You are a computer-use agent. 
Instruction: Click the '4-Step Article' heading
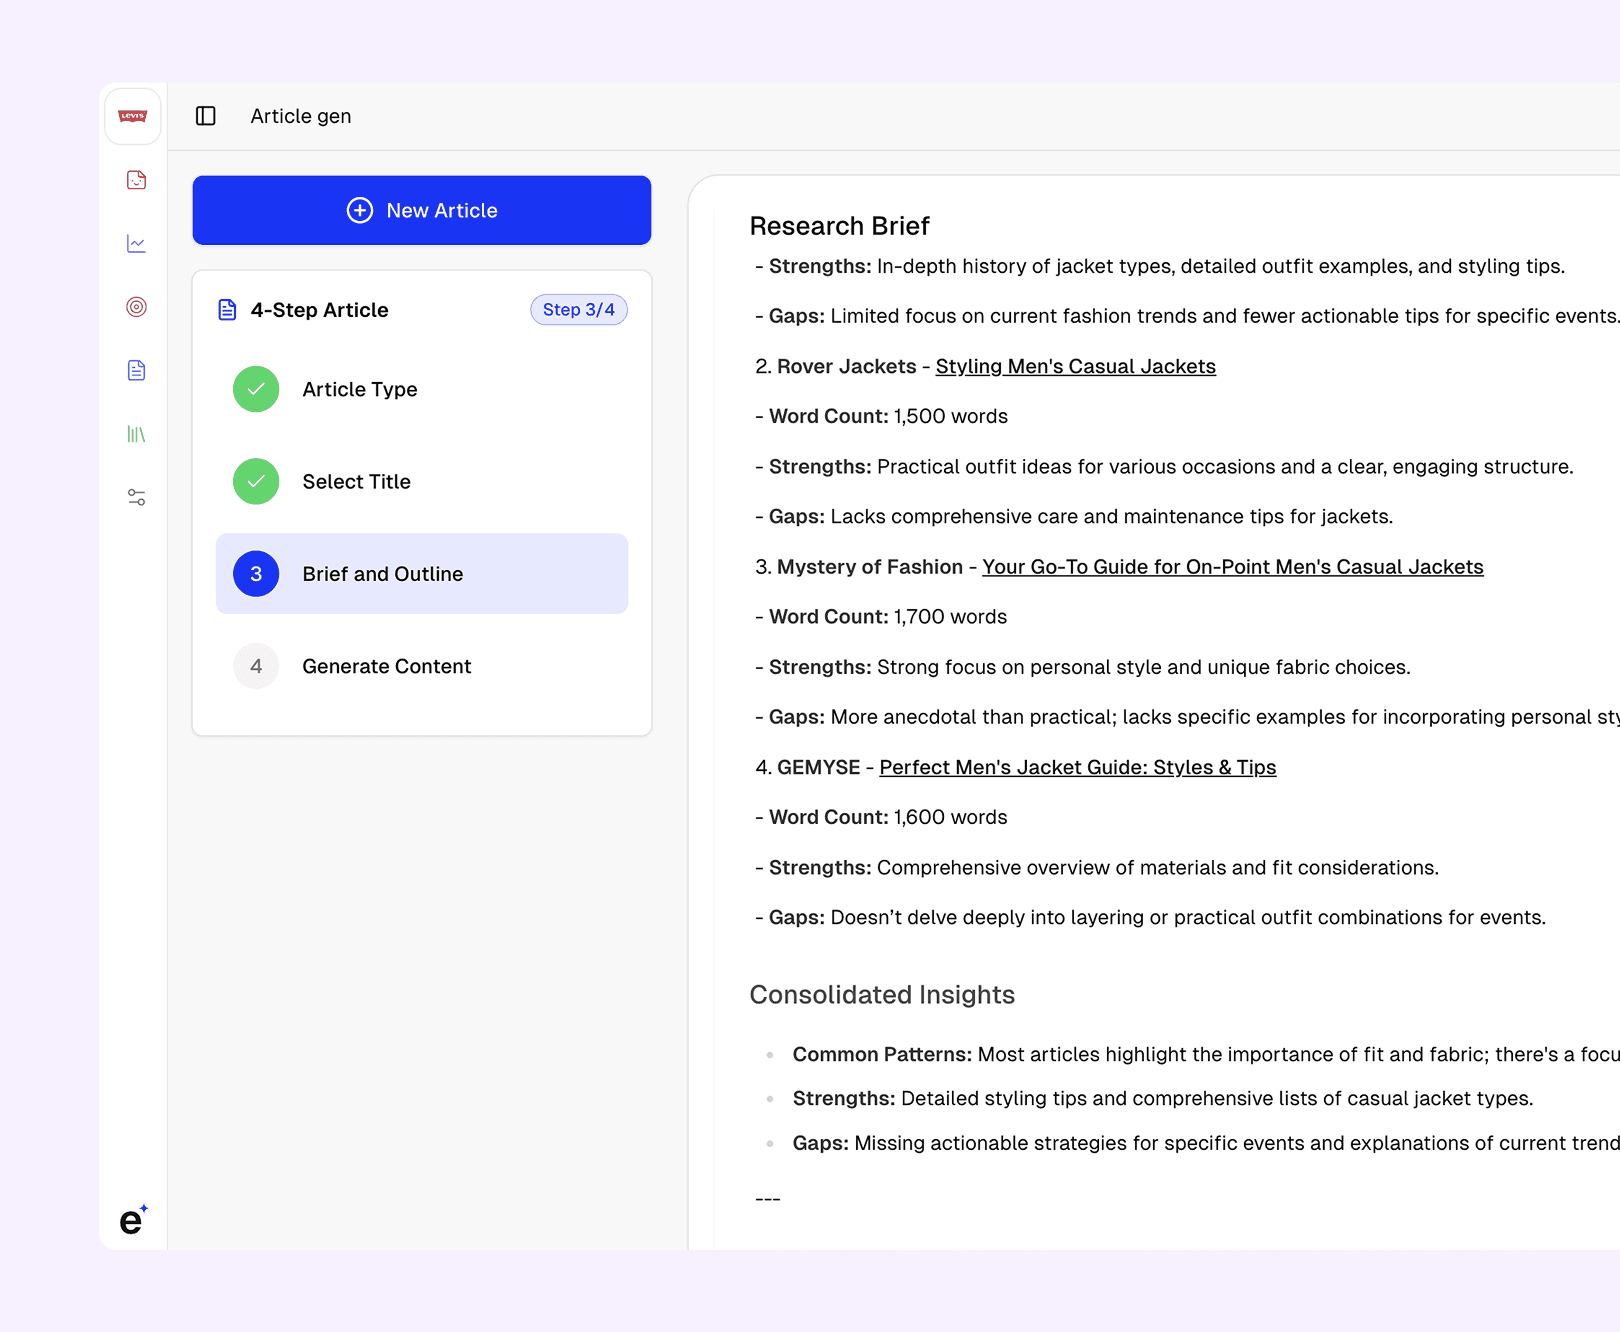point(320,310)
